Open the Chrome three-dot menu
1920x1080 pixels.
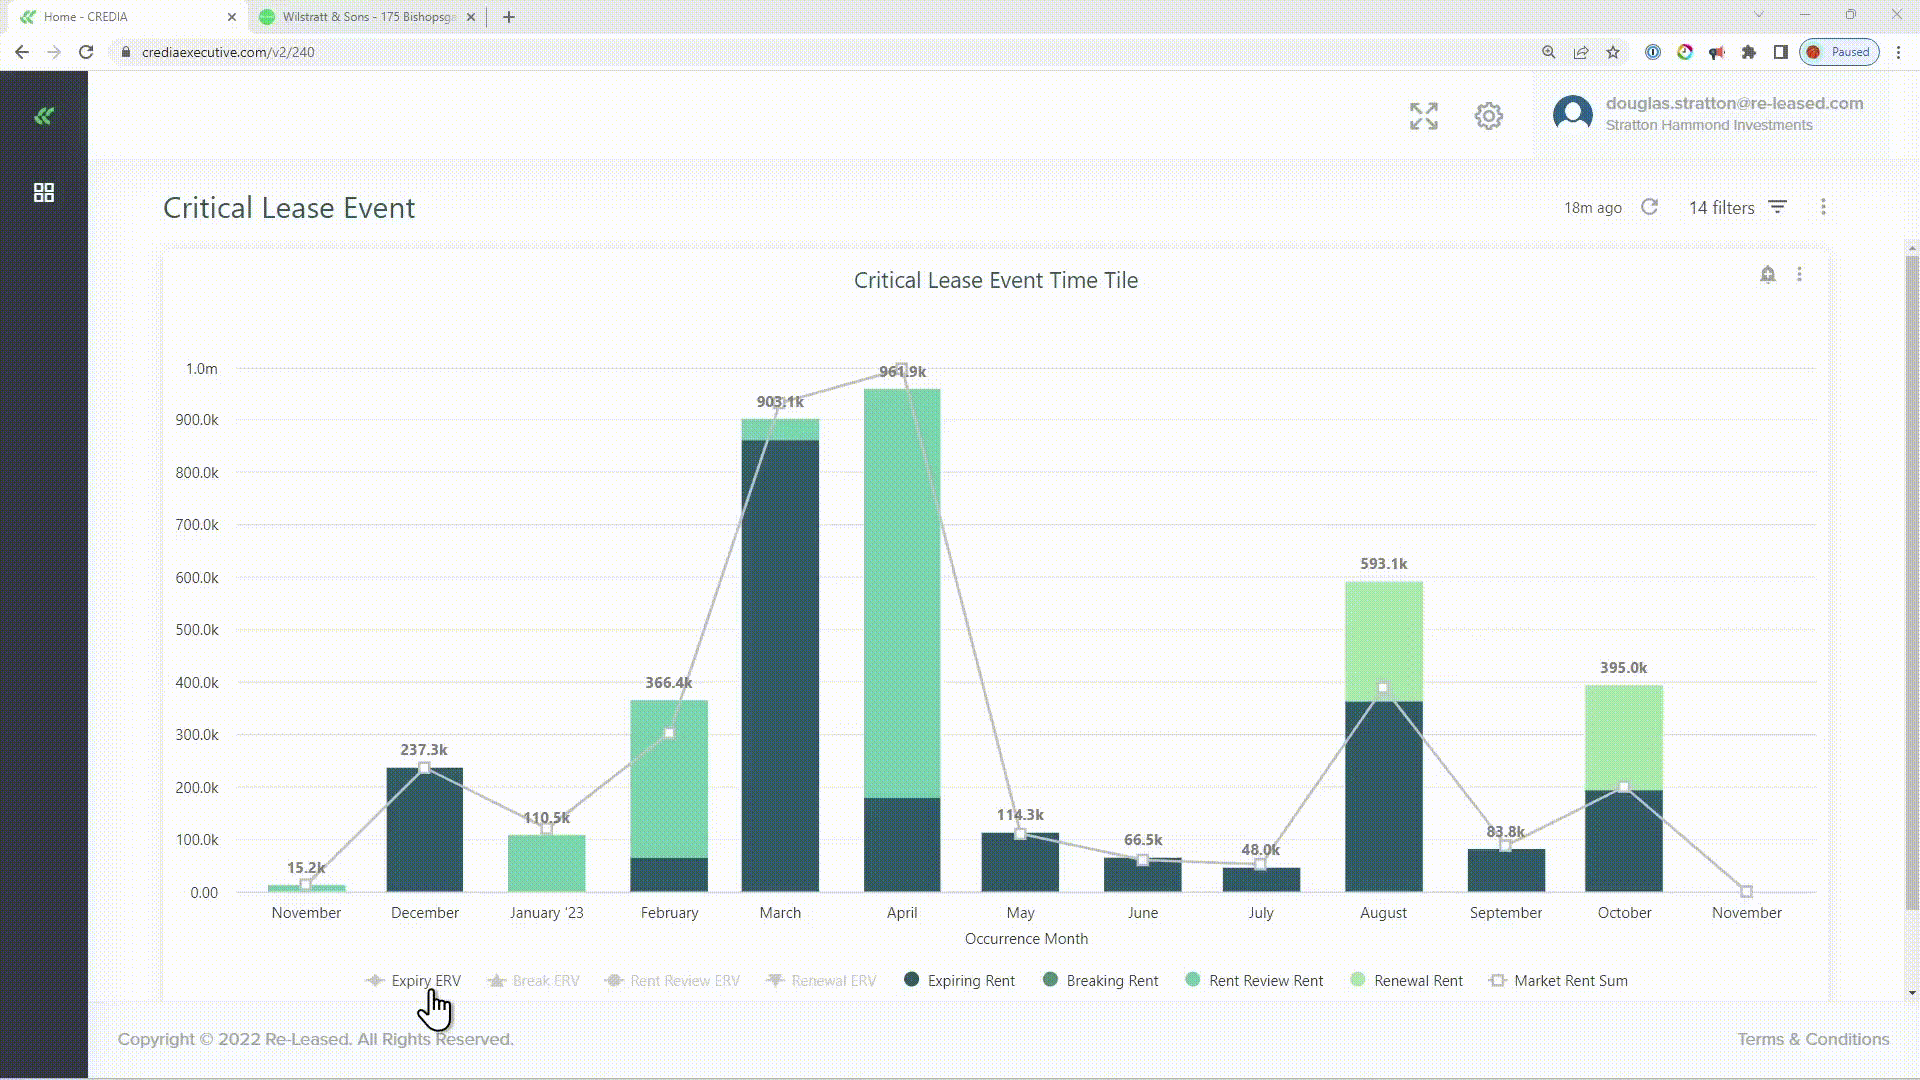pos(1898,52)
